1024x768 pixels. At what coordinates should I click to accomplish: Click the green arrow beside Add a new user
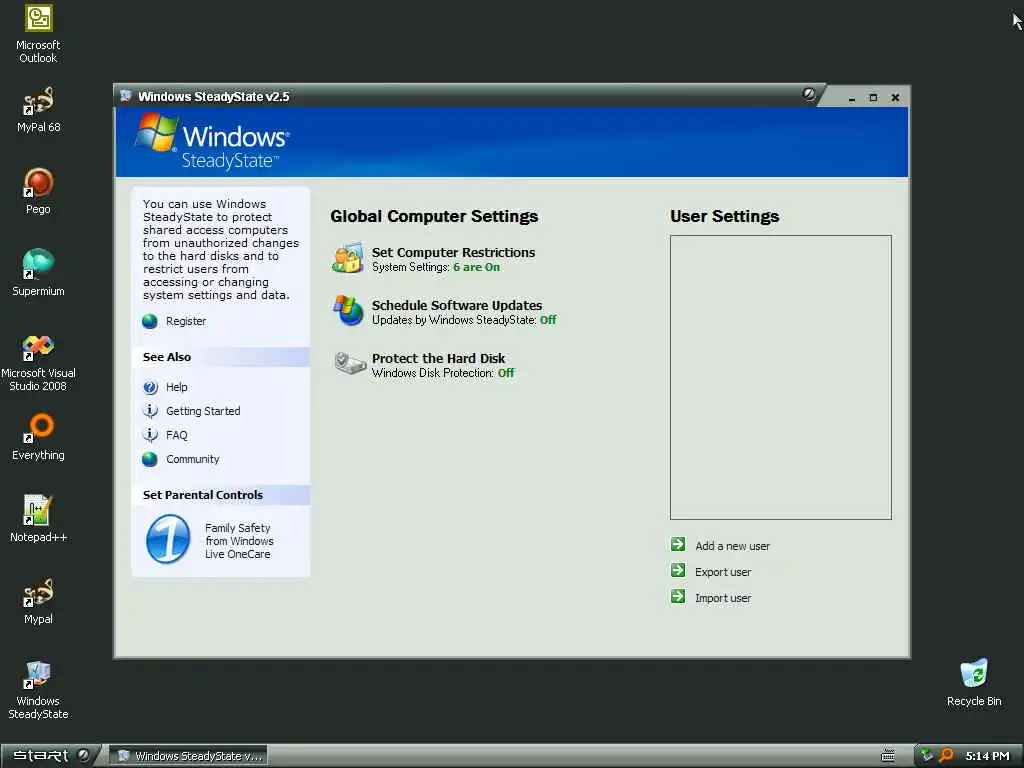pyautogui.click(x=679, y=544)
